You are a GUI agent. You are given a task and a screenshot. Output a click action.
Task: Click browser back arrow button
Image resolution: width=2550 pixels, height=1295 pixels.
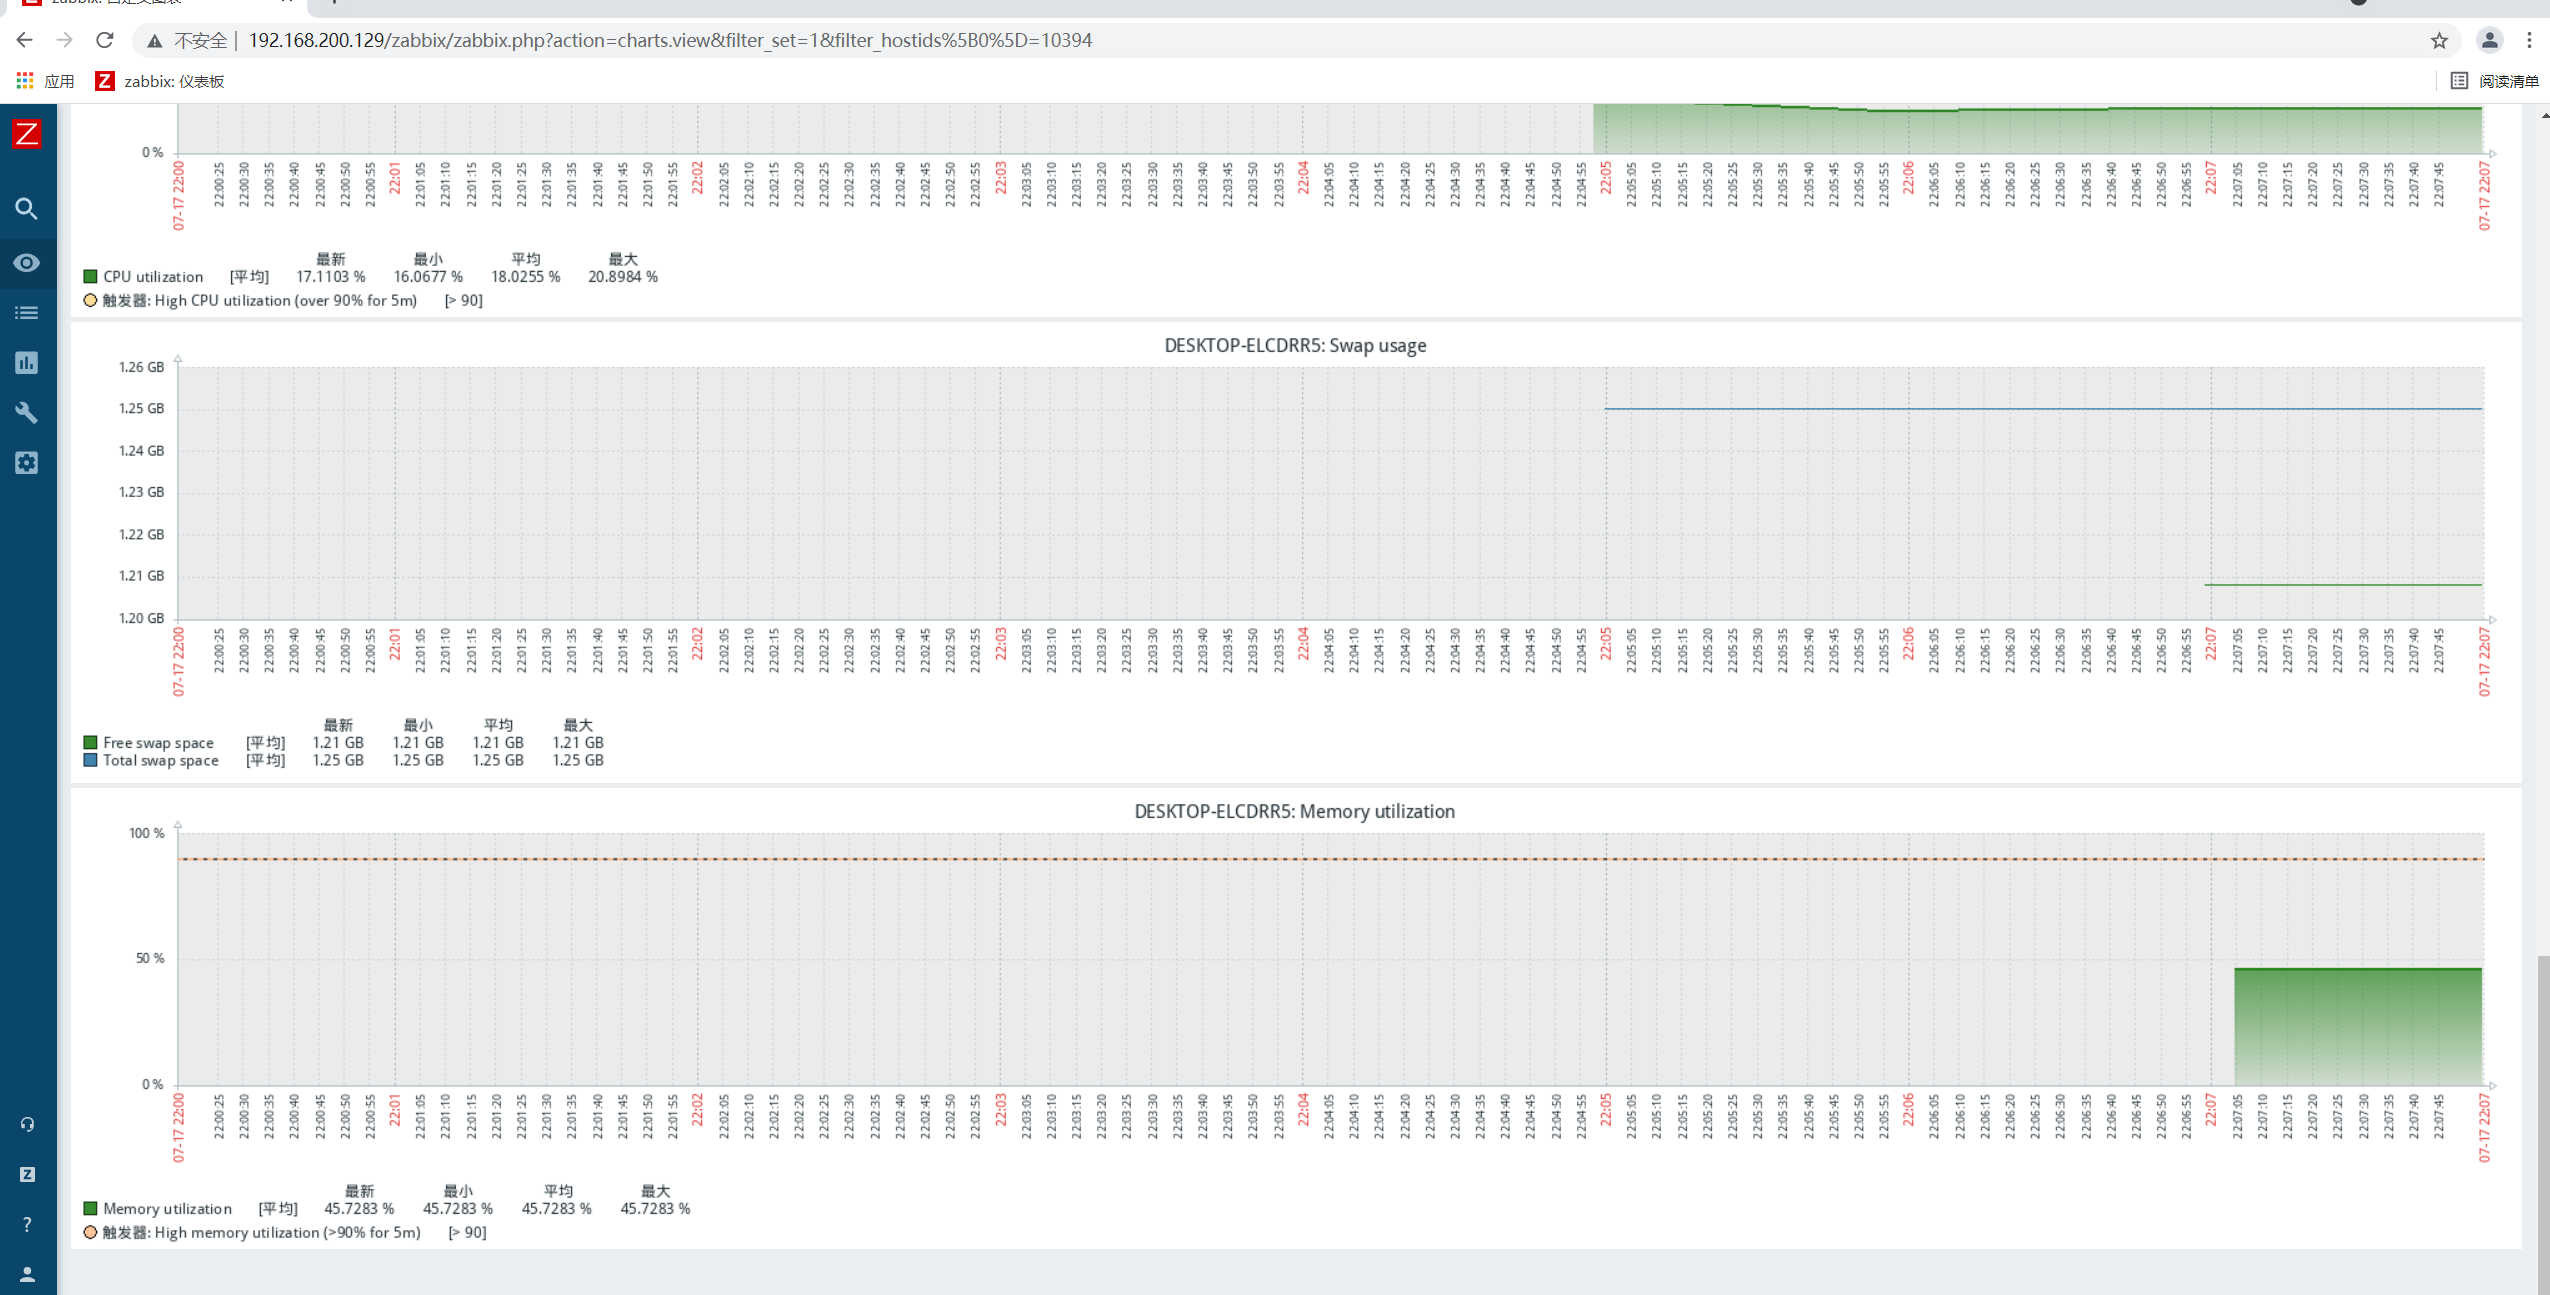point(25,40)
